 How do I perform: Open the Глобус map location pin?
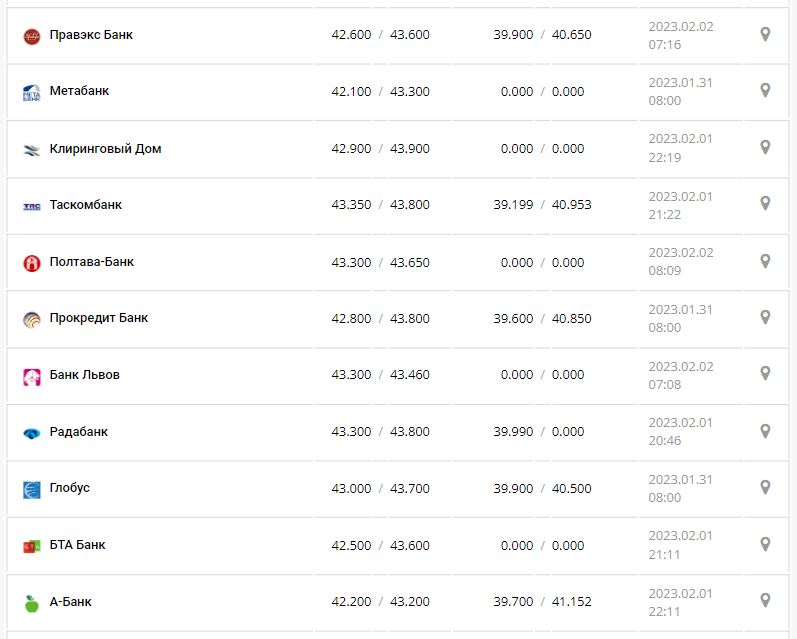click(x=765, y=487)
